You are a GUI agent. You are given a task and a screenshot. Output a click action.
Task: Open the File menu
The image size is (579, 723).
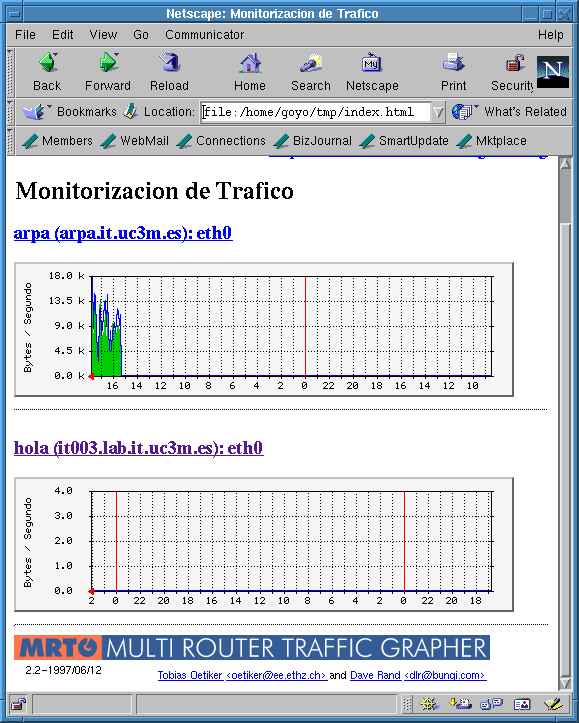coord(25,35)
